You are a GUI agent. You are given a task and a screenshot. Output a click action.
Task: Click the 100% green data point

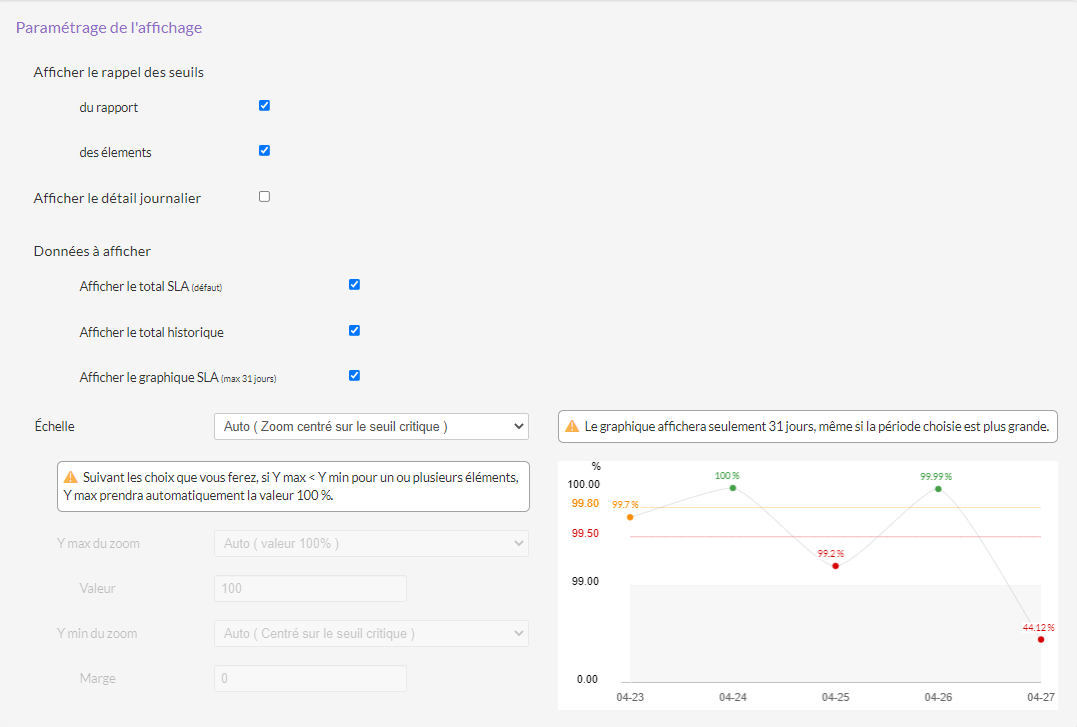733,488
